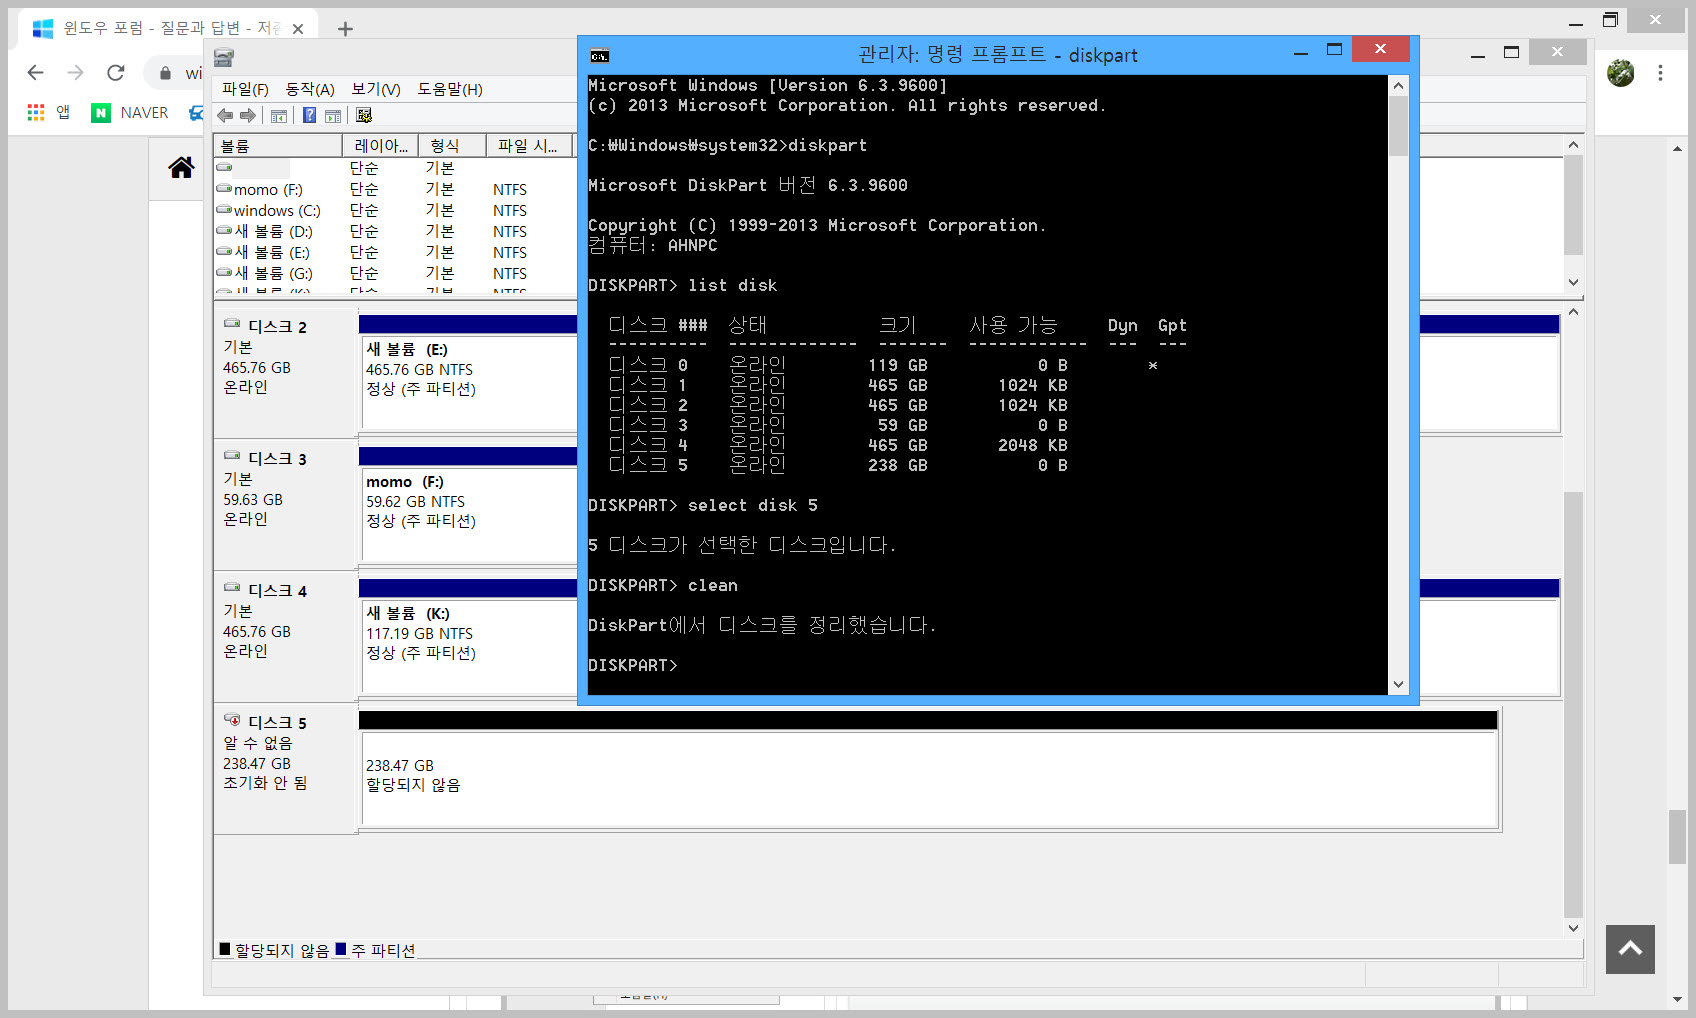
Task: Click the scroll-to-top arrow button on the page
Action: tap(1630, 949)
